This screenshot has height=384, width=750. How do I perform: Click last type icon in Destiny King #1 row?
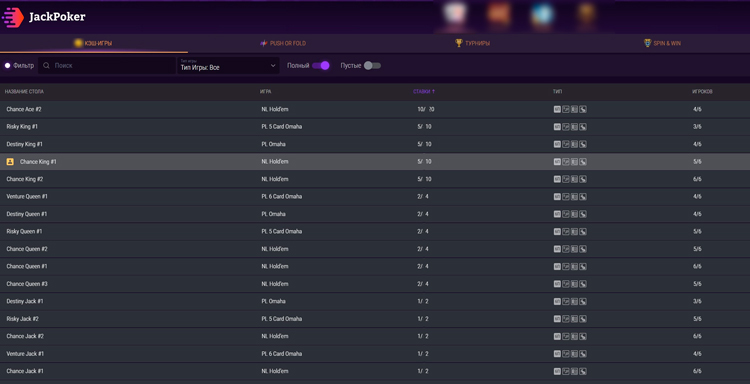pos(583,144)
